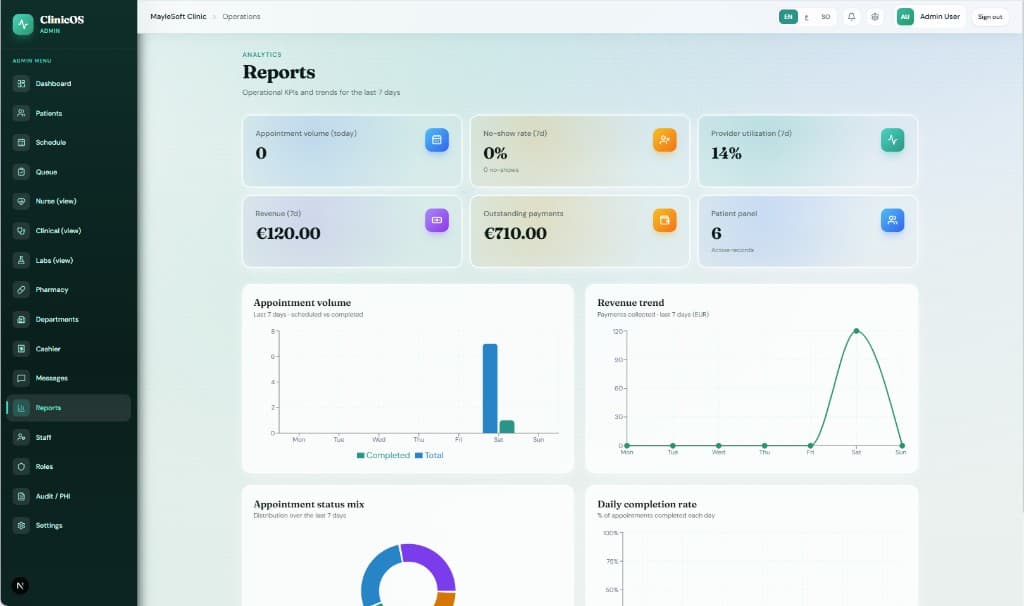Viewport: 1024px width, 606px height.
Task: Click the Cashier sidebar icon
Action: pyautogui.click(x=21, y=349)
